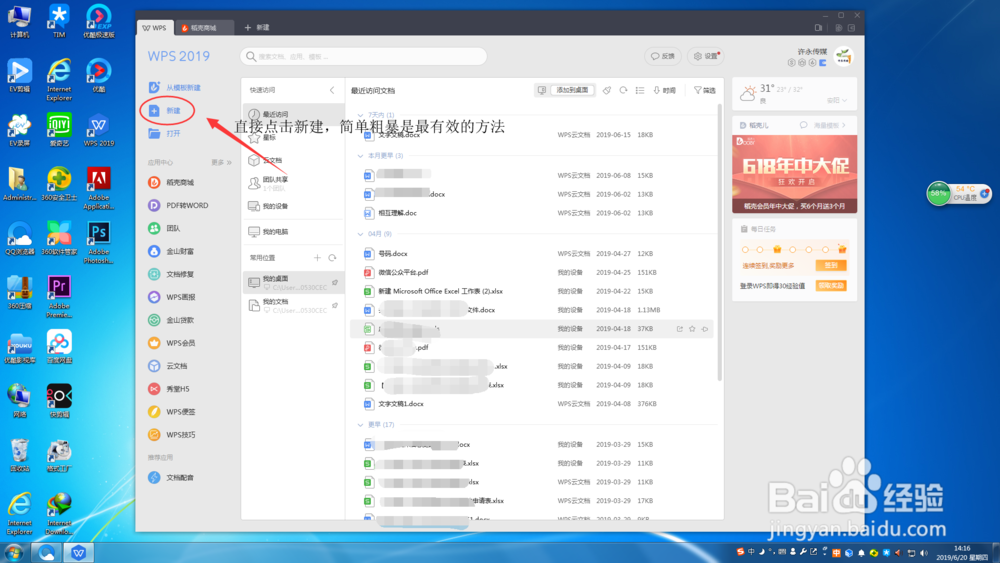Add a common location with plus icon
This screenshot has width=1000, height=563.
tap(317, 258)
